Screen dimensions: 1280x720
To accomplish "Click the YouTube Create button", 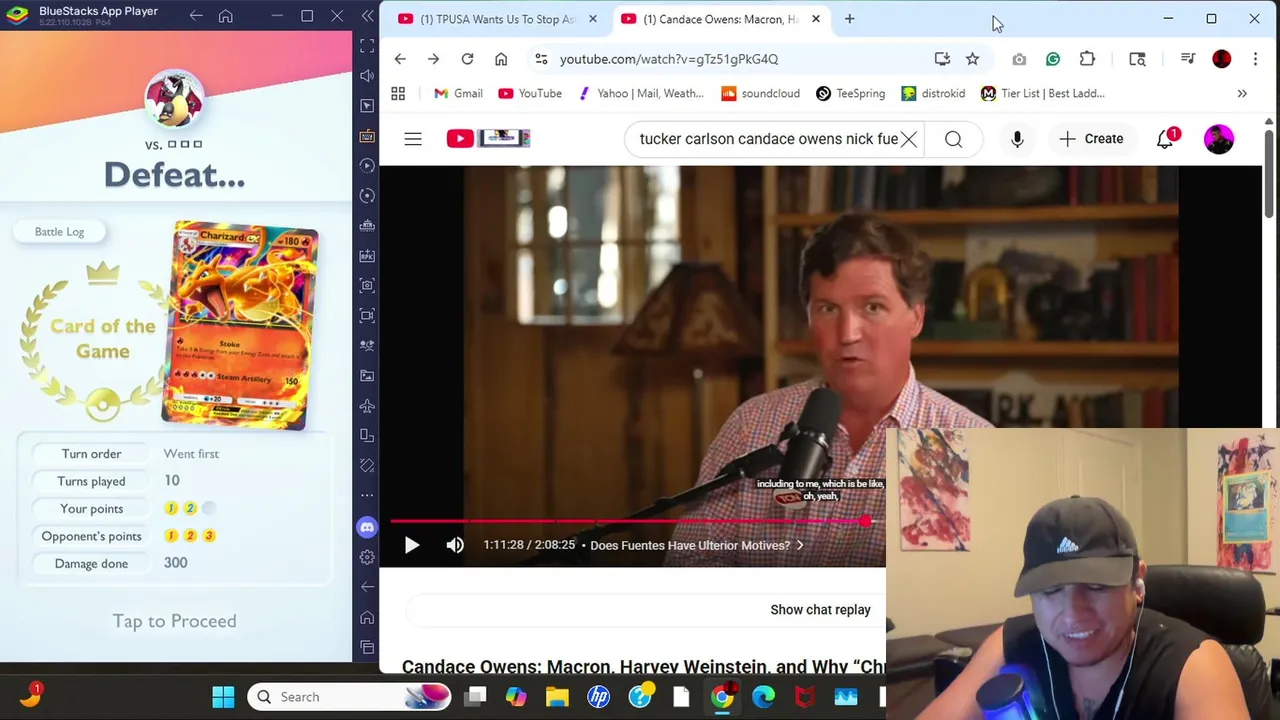I will [x=1091, y=139].
